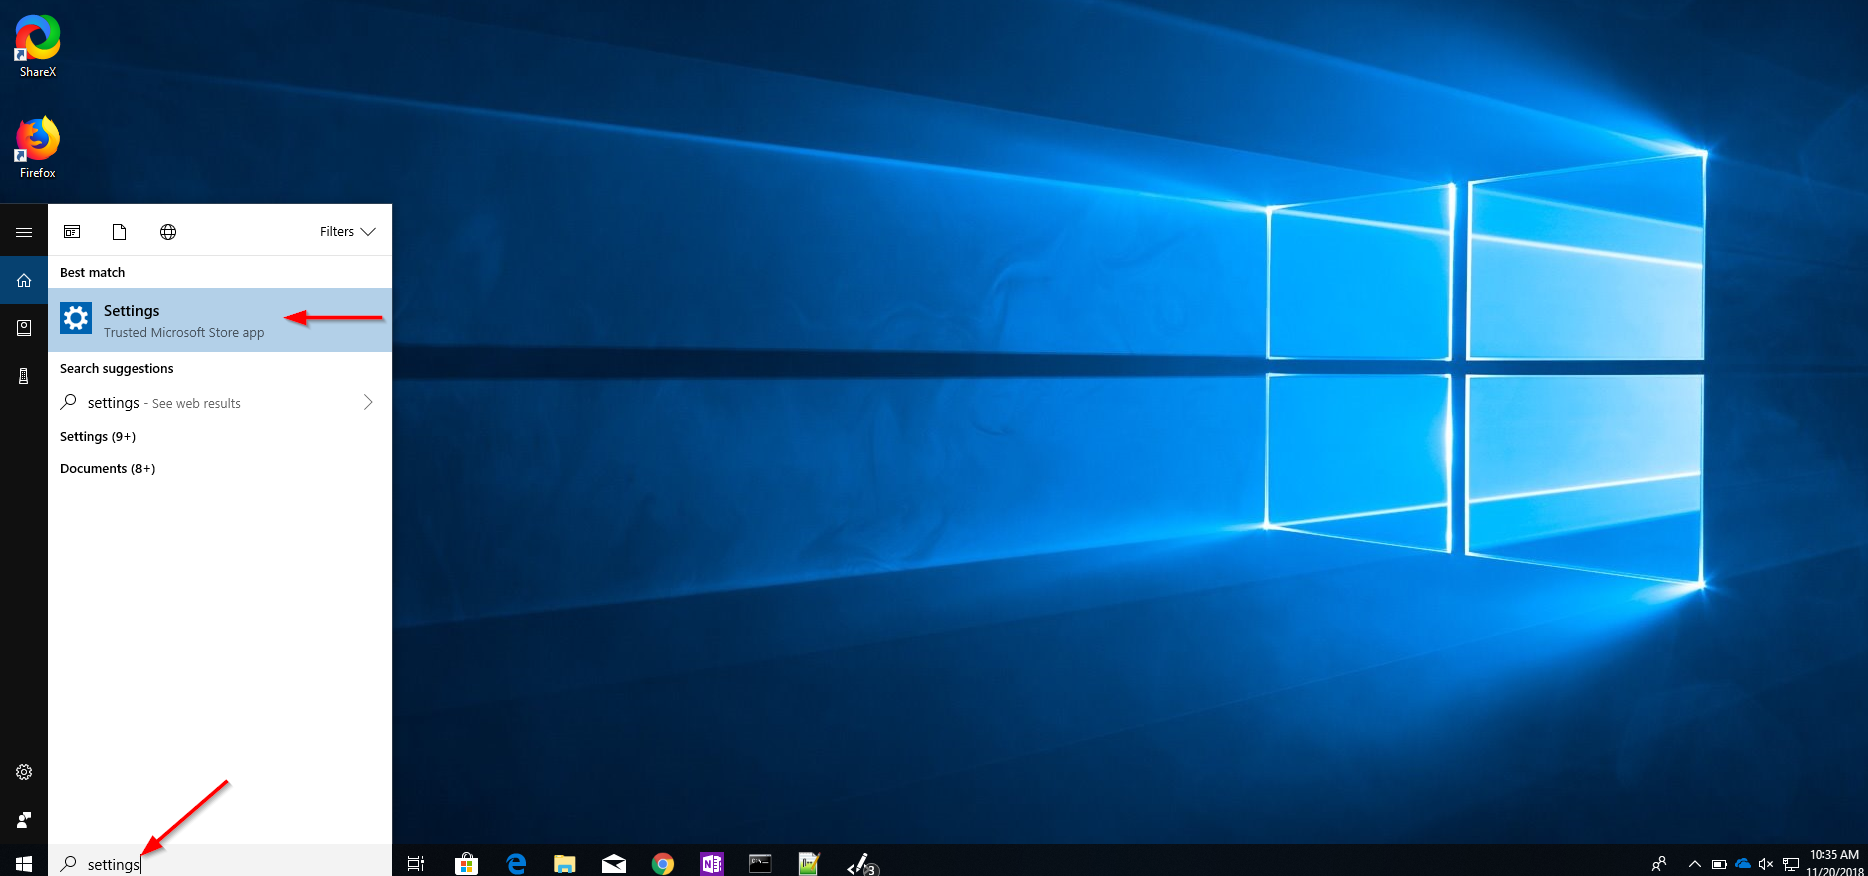Click the Windows Start button
This screenshot has height=876, width=1868.
[24, 863]
